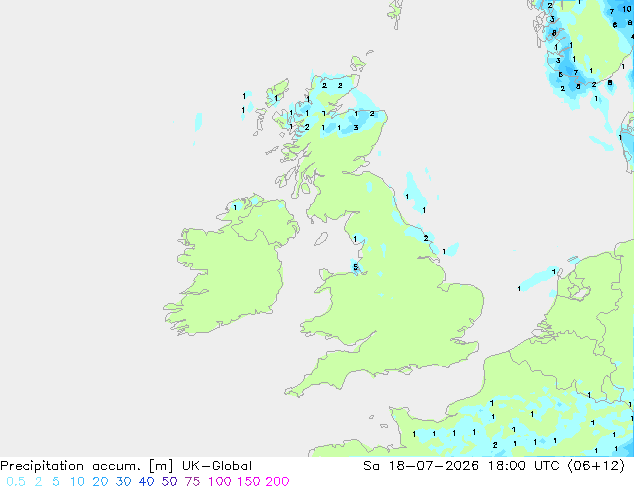This screenshot has height=490, width=634.
Task: Click the "2" rainfall value in northern France
Action: tap(495, 445)
